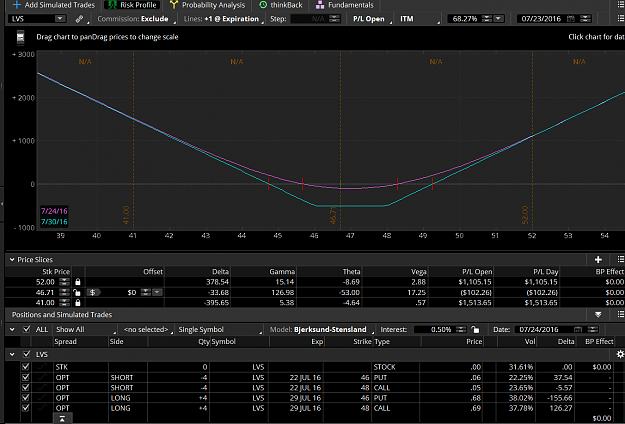This screenshot has width=625, height=424.
Task: Uncheck the LONG 48 CALL row checkbox
Action: coord(26,408)
